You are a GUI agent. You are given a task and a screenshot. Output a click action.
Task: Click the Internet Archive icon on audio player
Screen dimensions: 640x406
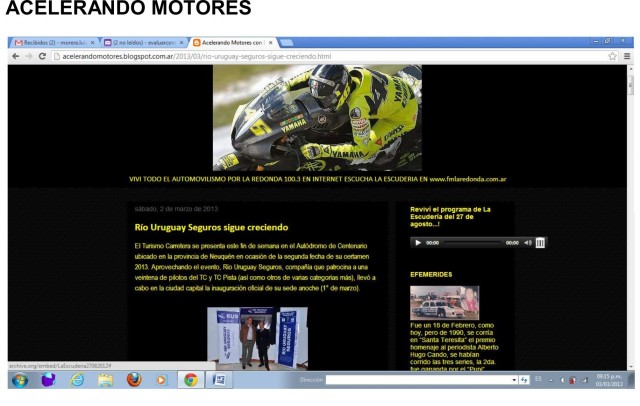(540, 242)
